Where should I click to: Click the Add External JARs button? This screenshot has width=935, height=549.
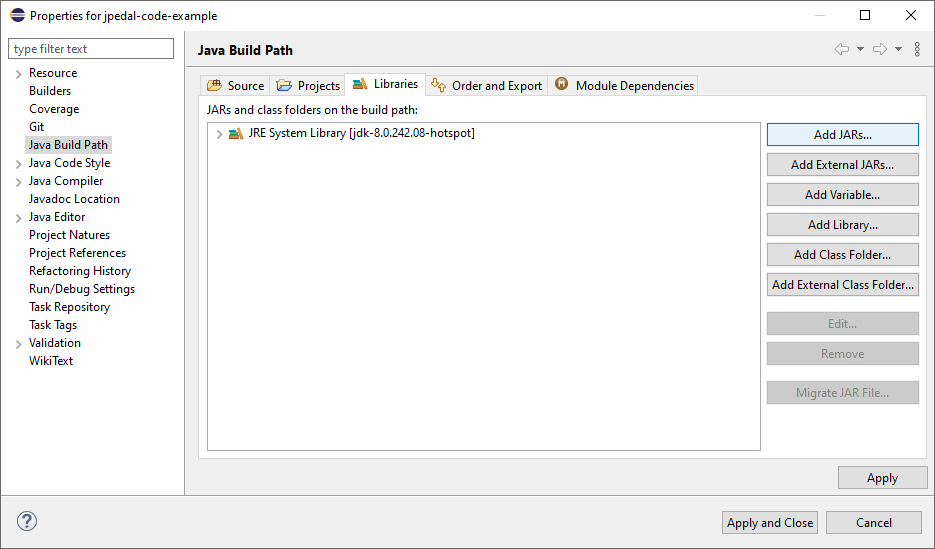842,165
